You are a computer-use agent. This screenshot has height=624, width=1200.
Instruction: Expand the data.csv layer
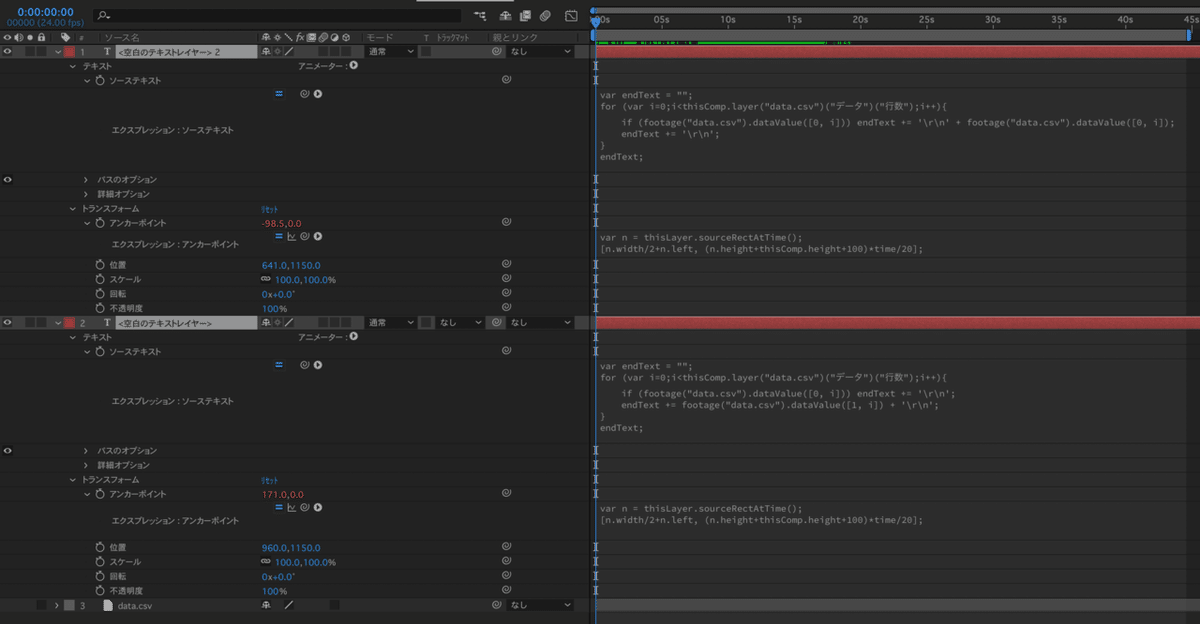click(58, 605)
